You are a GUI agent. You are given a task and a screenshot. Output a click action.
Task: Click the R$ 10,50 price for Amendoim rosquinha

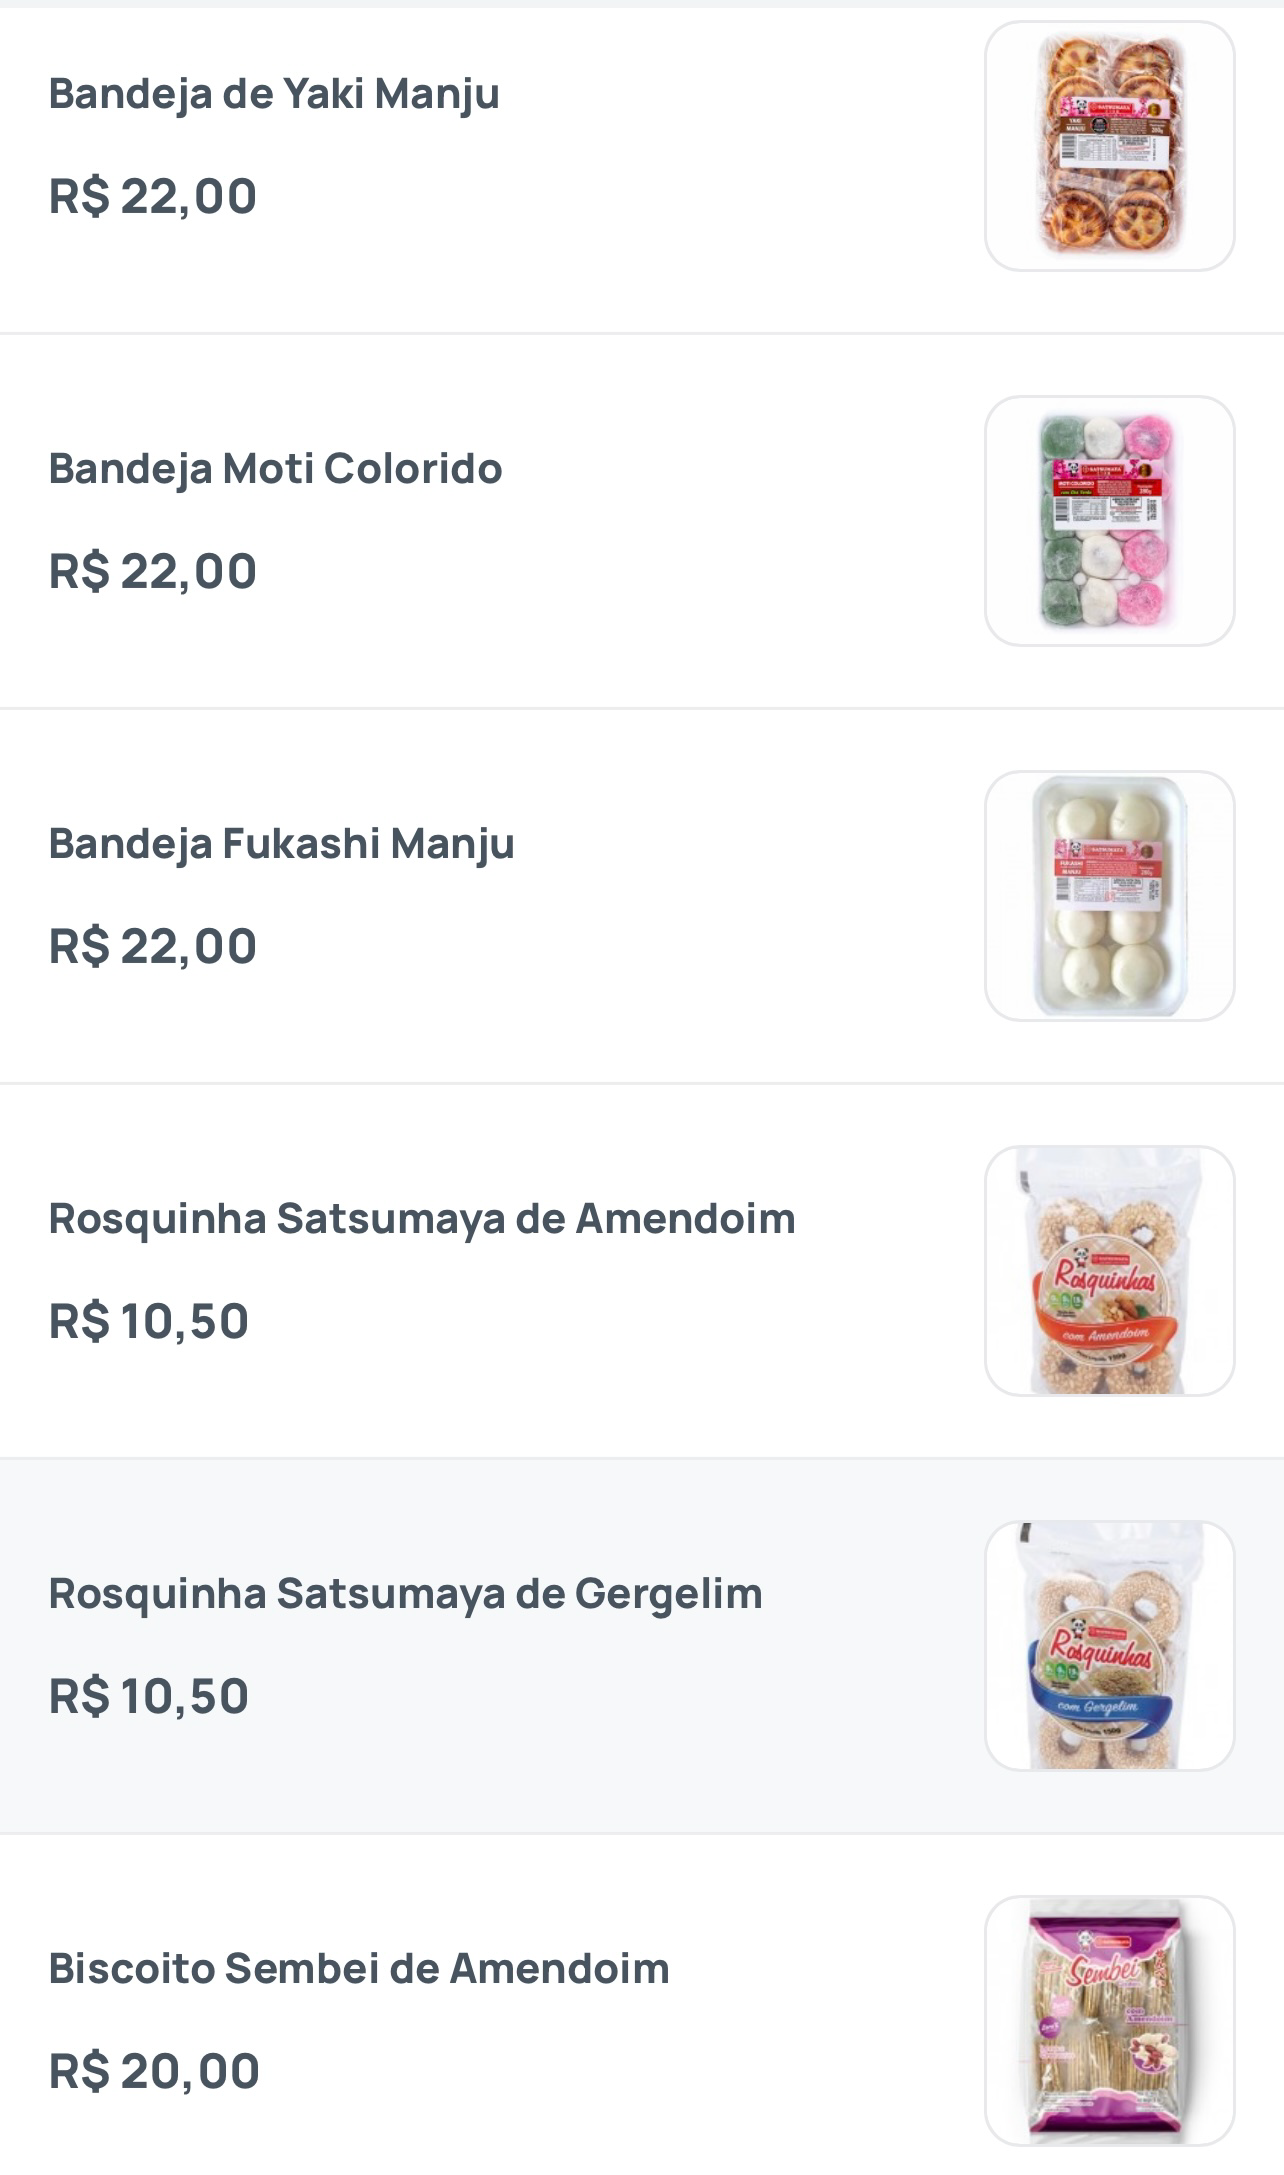pyautogui.click(x=149, y=1321)
